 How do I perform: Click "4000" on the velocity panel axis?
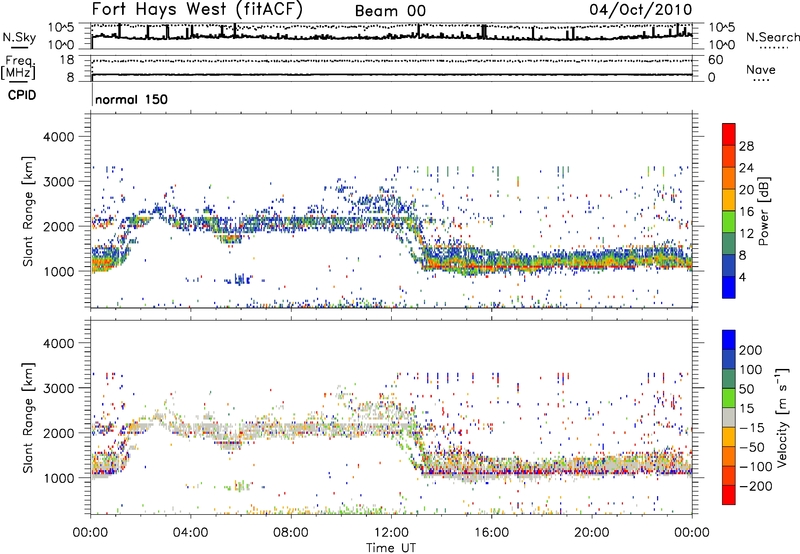[58, 343]
